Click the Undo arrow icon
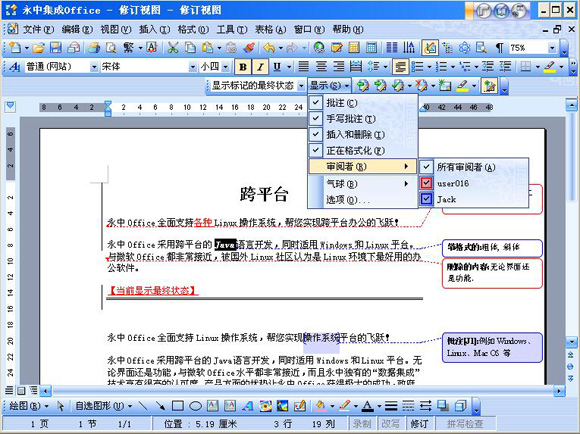Screen dimensions: 580x434 click(269, 47)
